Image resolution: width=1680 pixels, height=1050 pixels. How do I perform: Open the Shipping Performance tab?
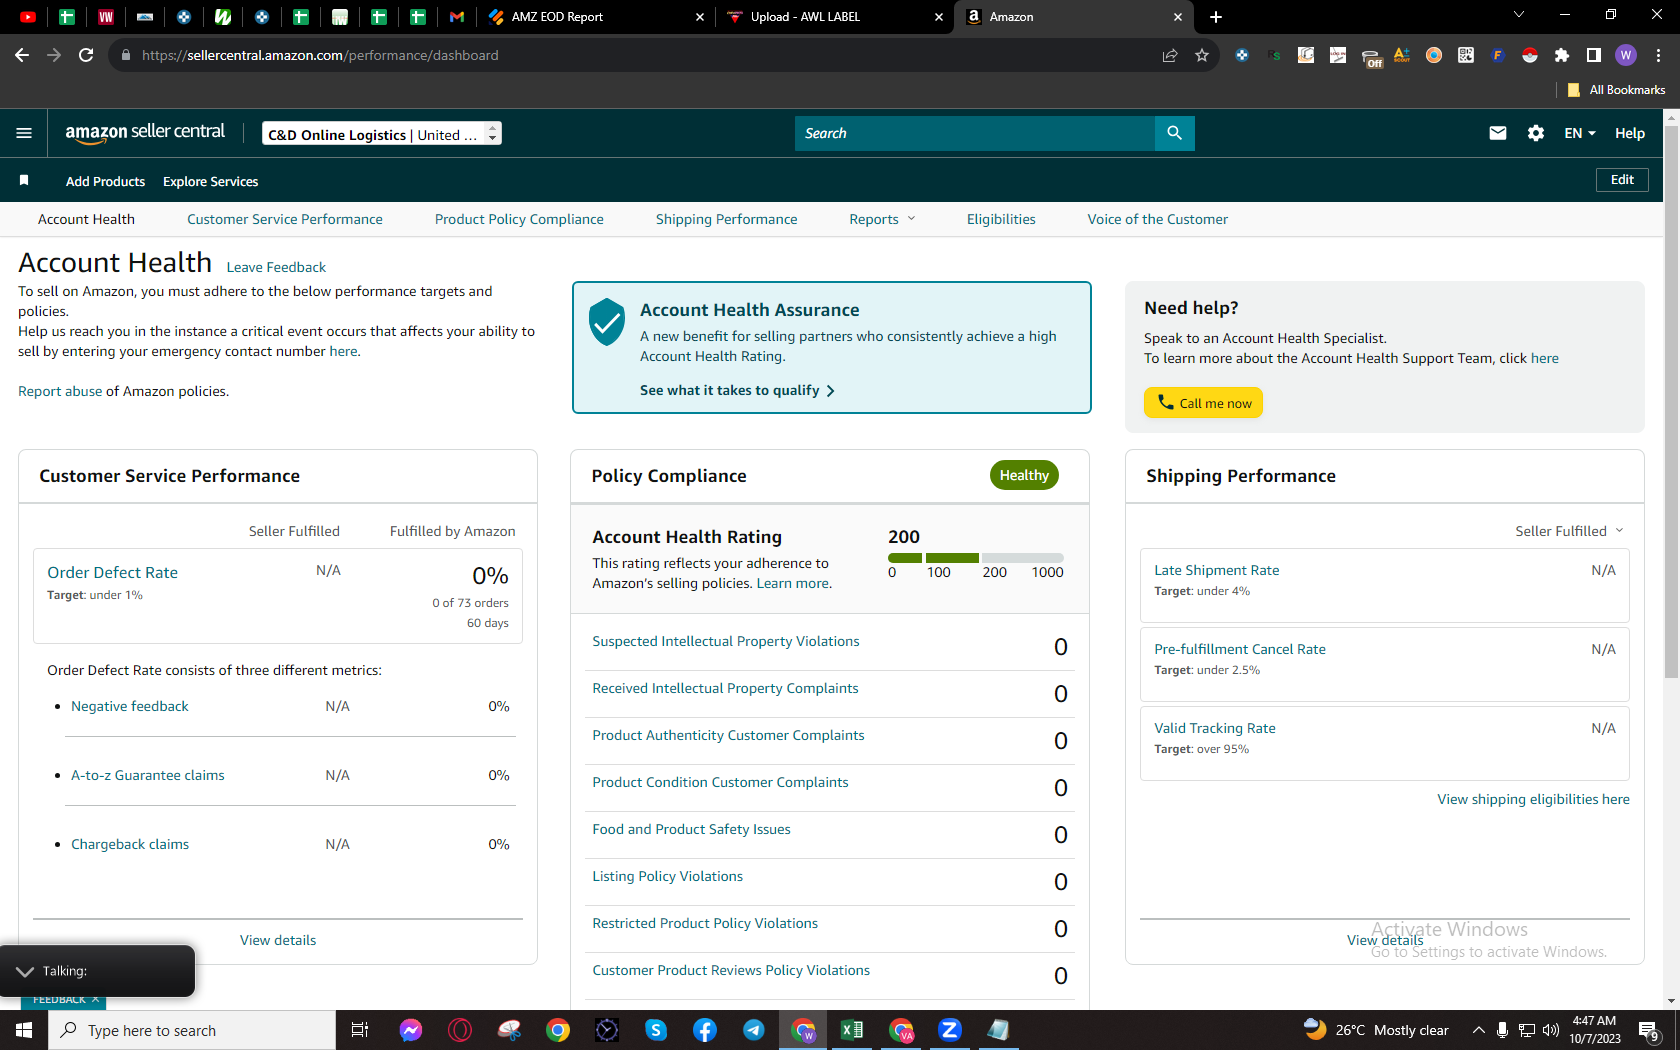[727, 219]
